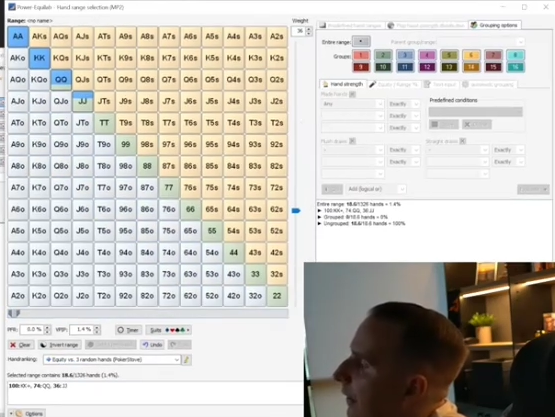Screen dimensions: 555x417
Task: Increase the Weight spinner value
Action: click(x=309, y=29)
